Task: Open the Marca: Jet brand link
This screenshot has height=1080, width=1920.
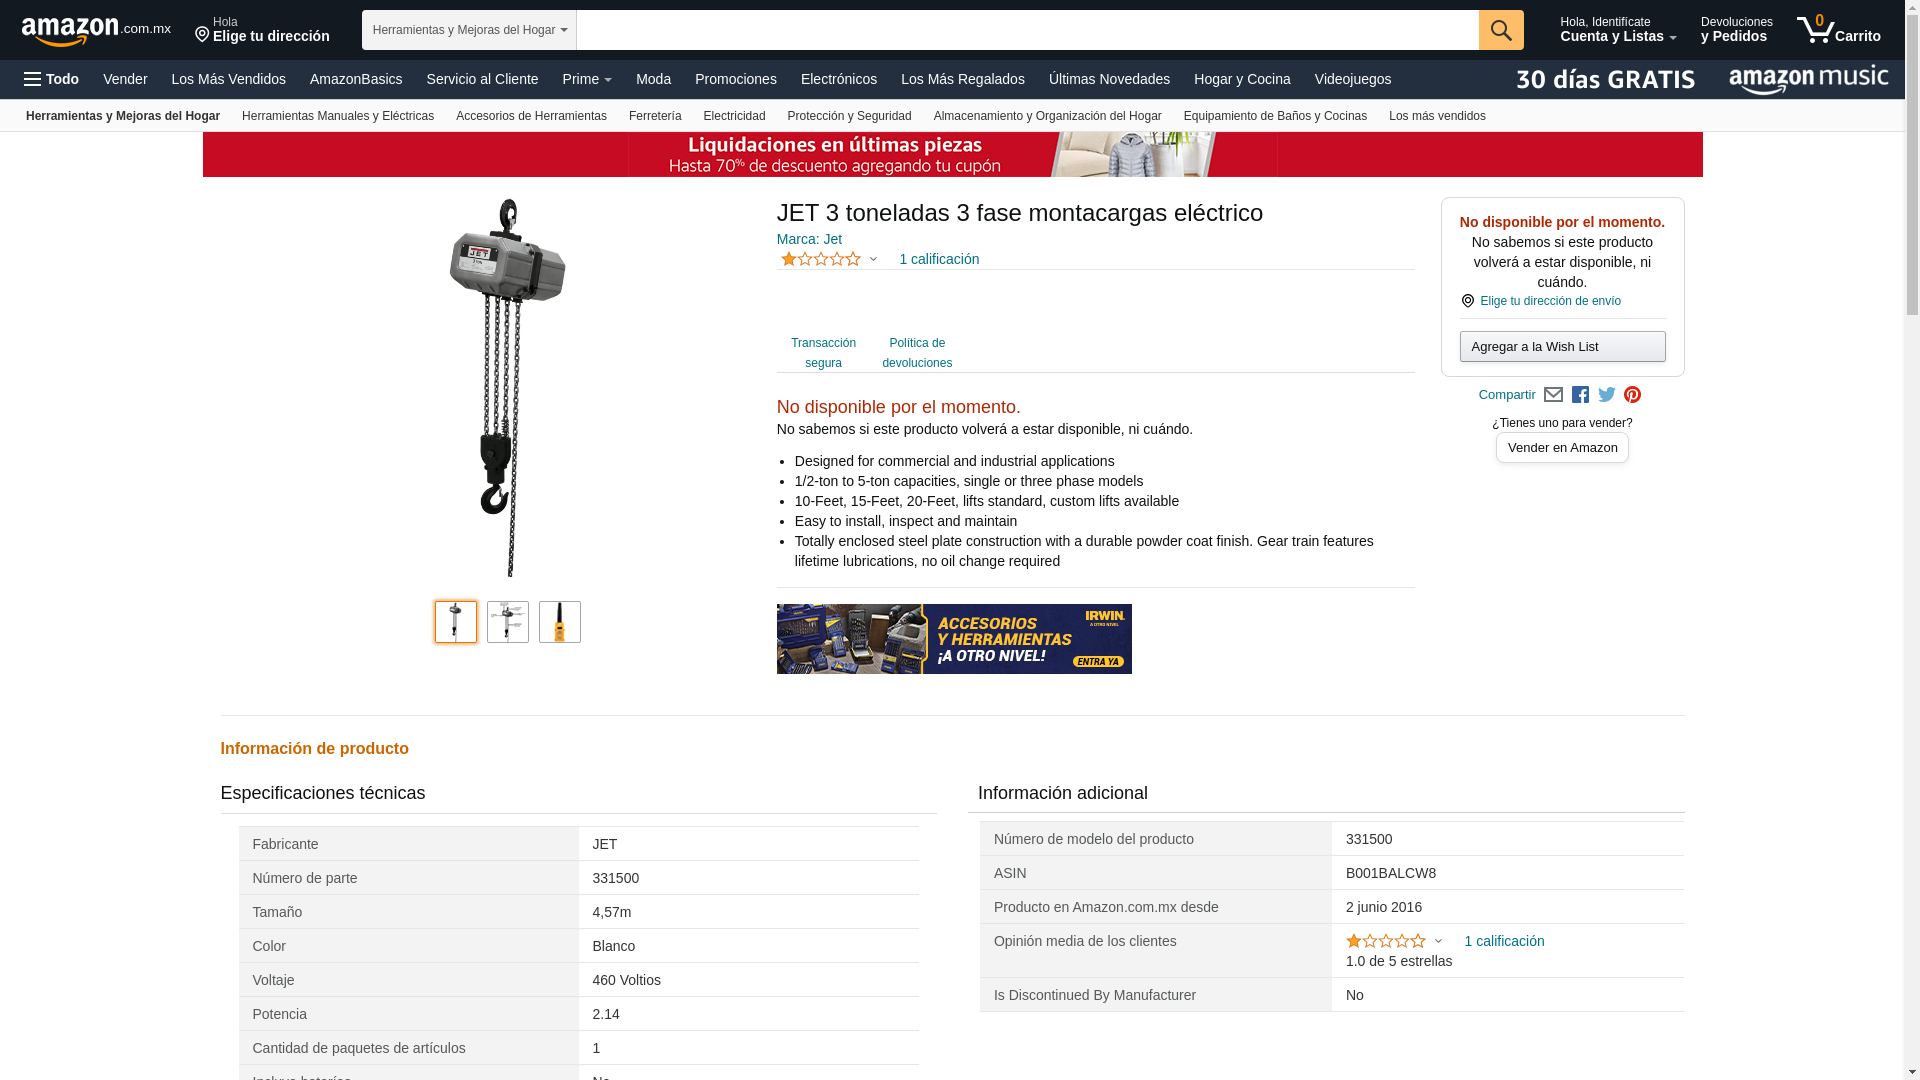Action: pos(809,239)
